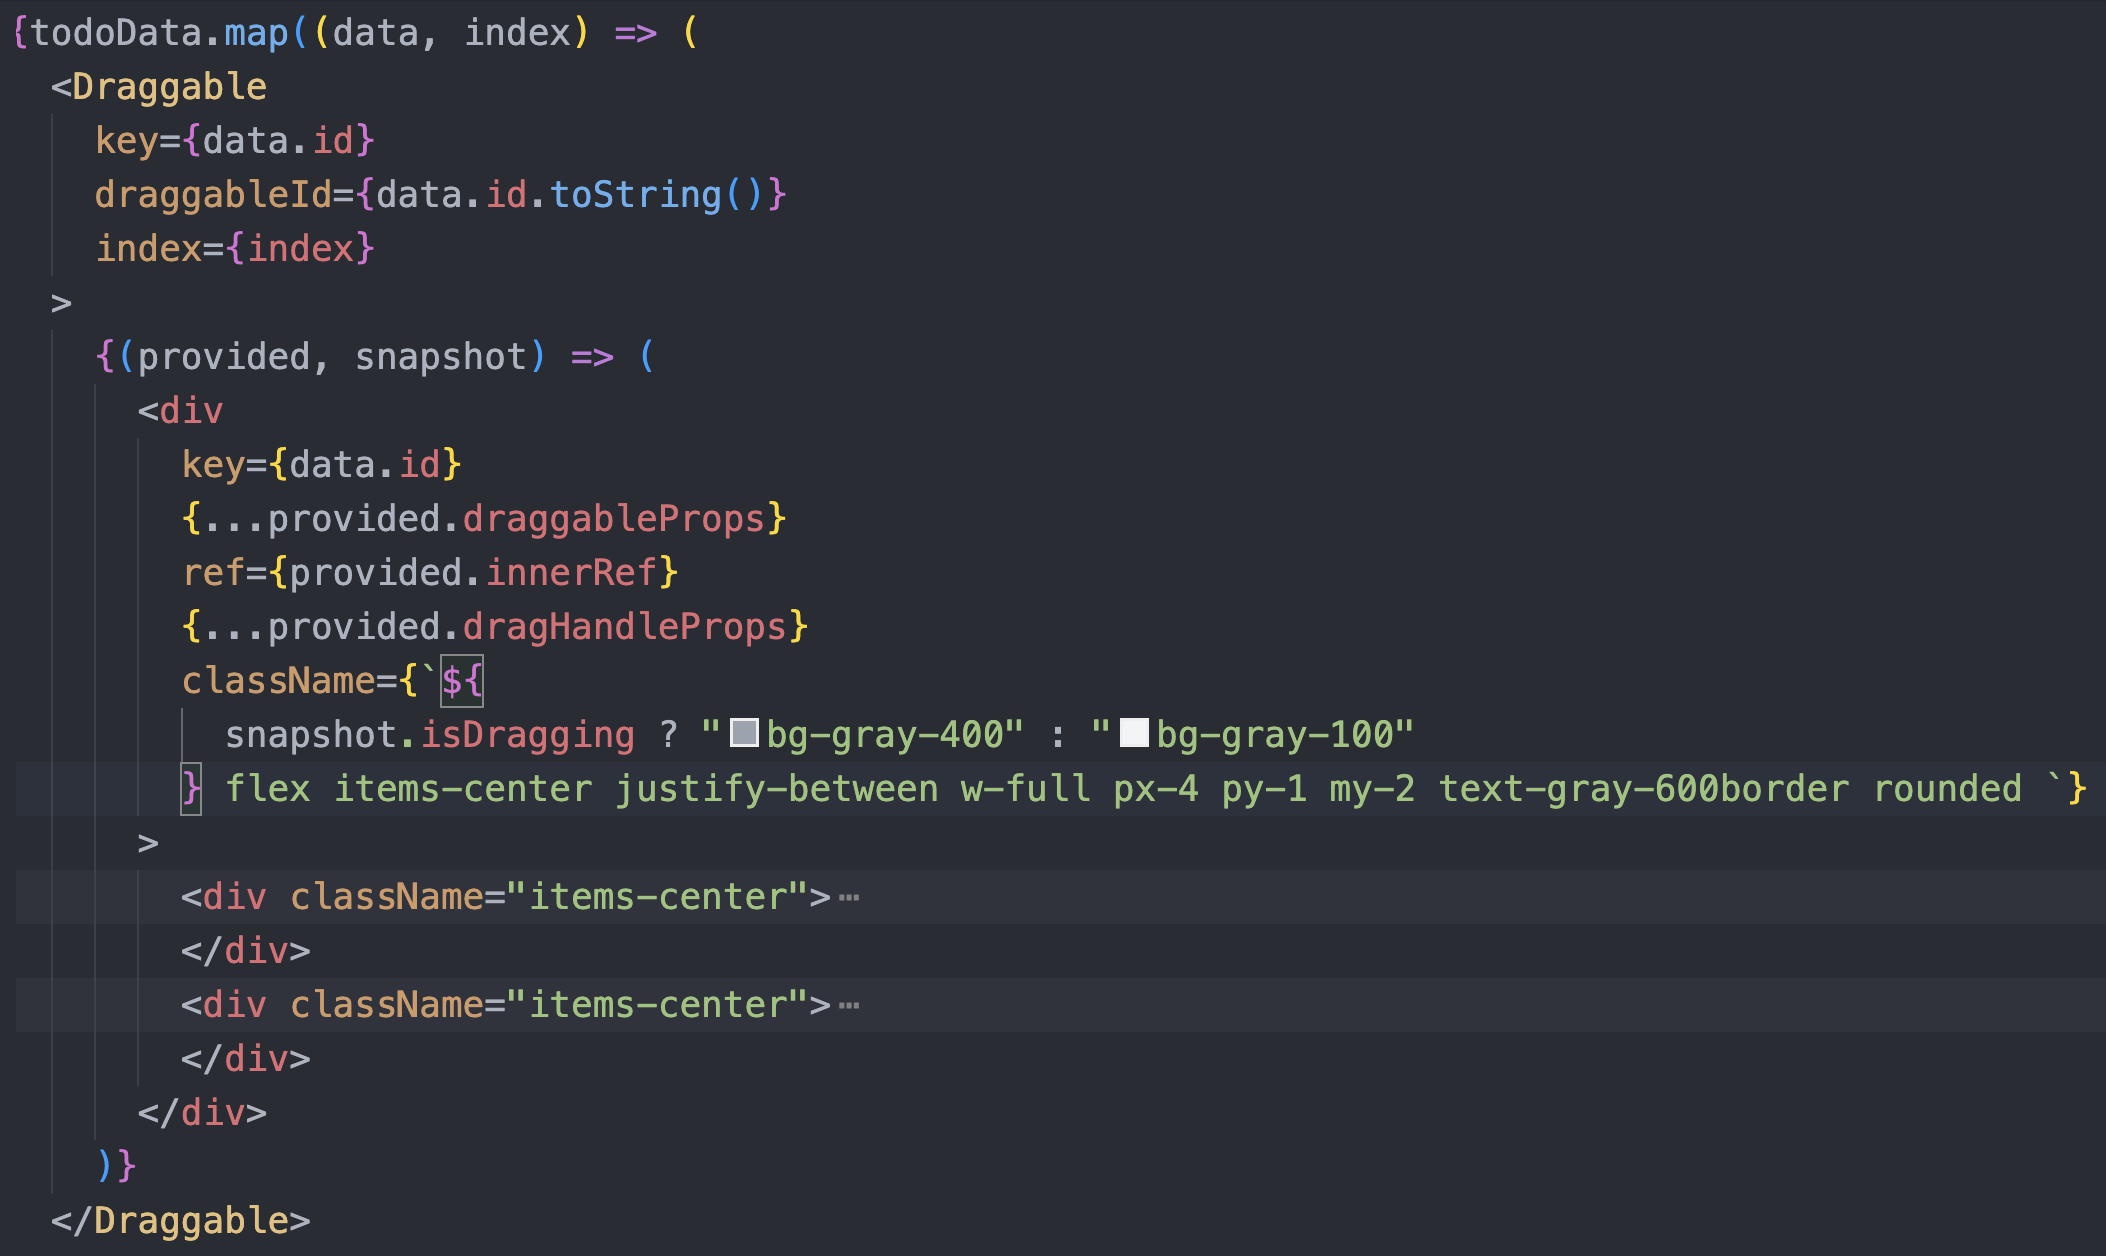Click on the todoData variable
The image size is (2106, 1256).
(x=116, y=33)
